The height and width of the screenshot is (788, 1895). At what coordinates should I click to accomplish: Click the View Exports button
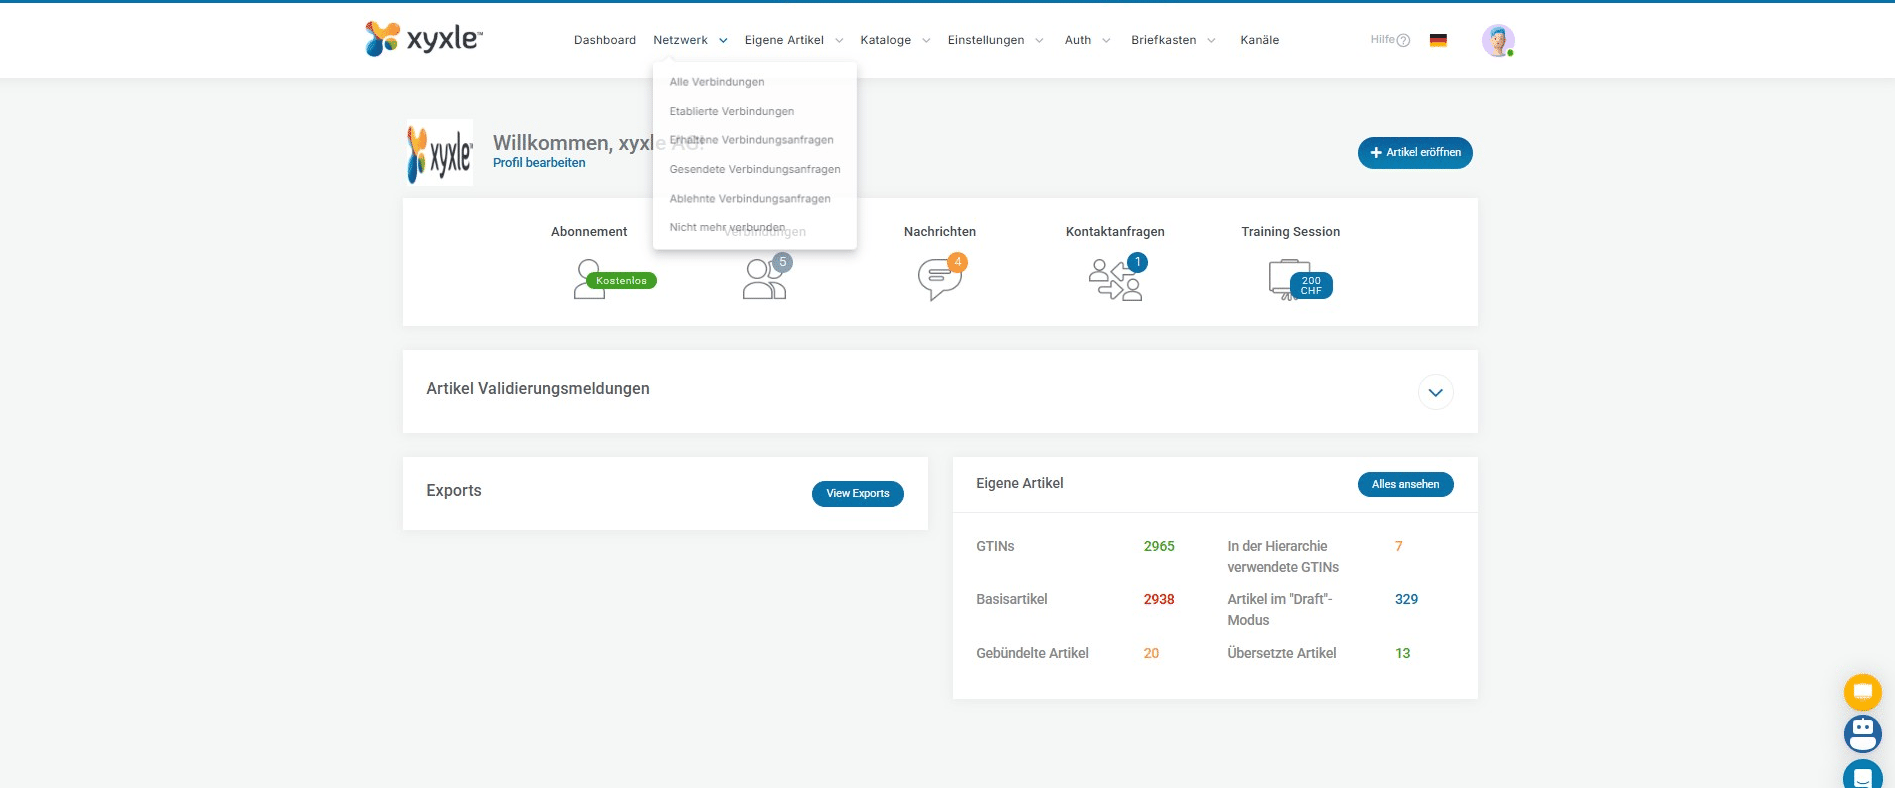857,494
